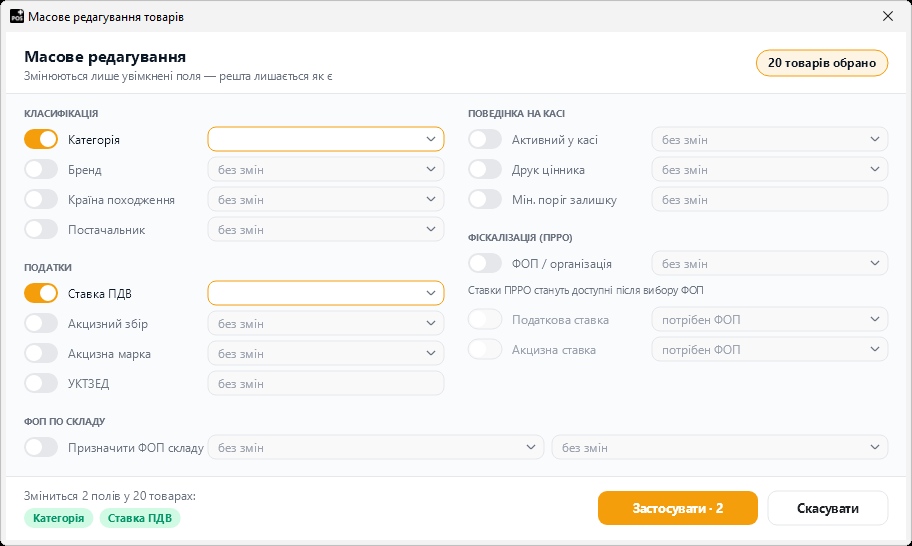Enable the Постачальник toggle
912x546 pixels.
41,230
